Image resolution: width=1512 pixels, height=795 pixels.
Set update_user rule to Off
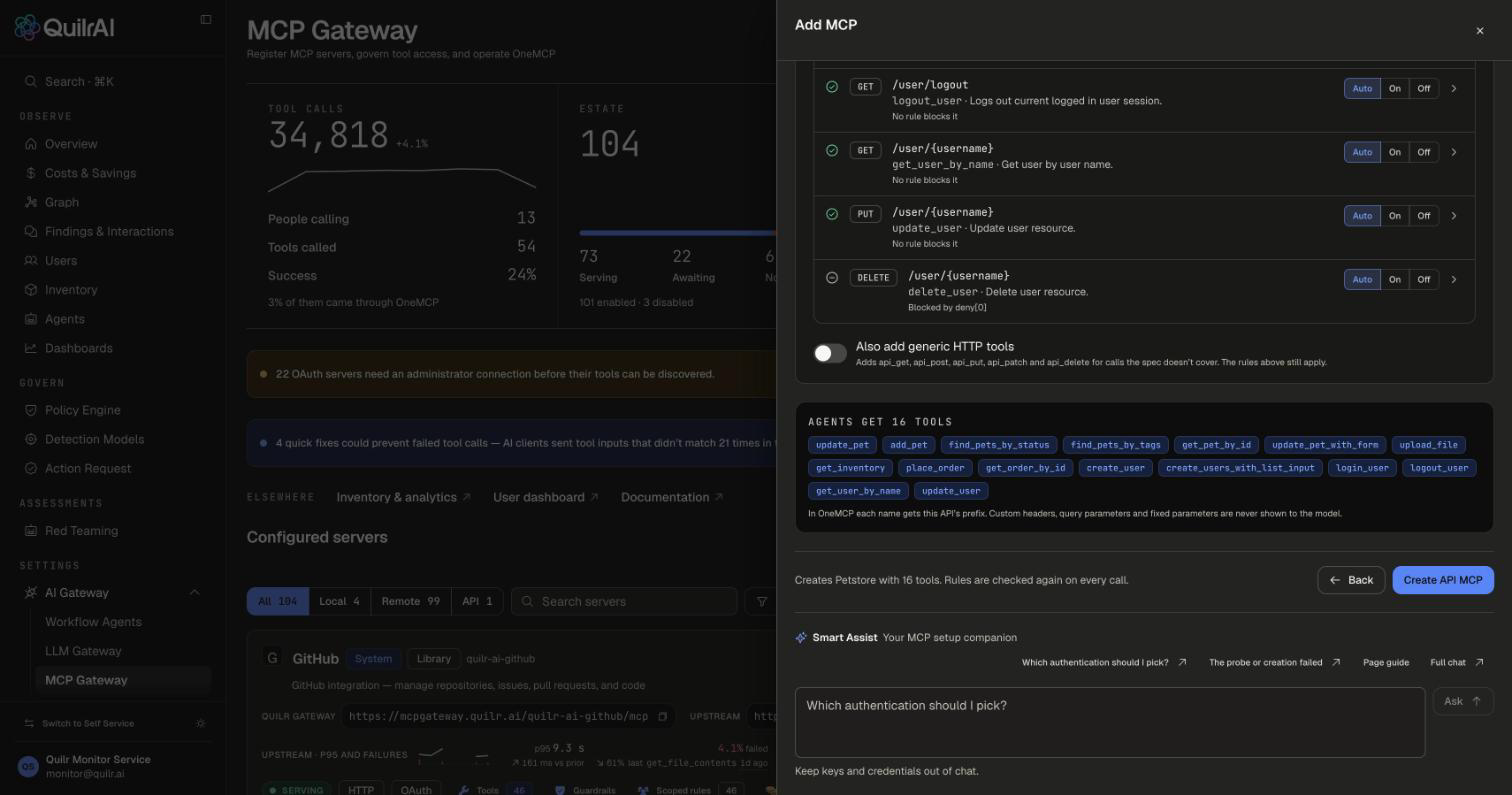[1423, 216]
